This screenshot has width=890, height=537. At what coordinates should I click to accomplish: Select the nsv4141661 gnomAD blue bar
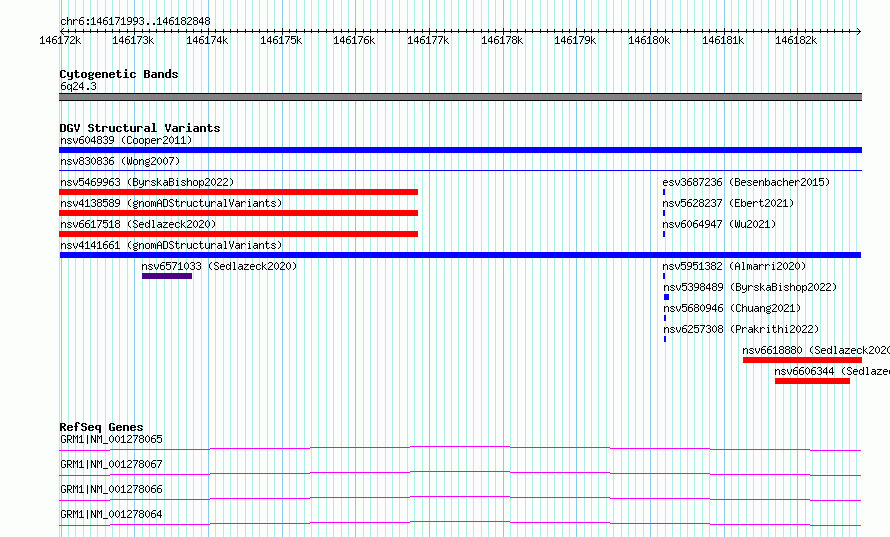460,255
